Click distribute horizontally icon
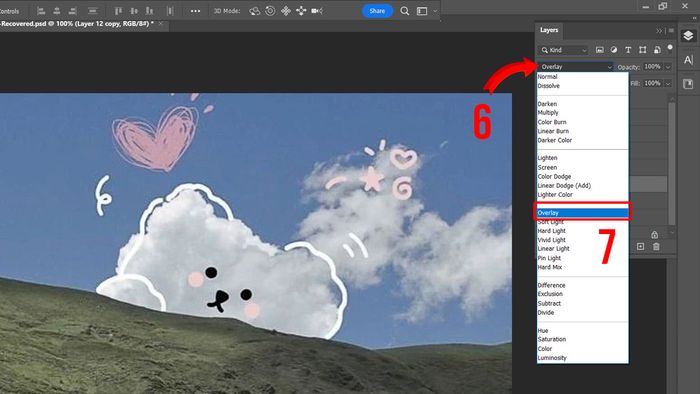Image resolution: width=700 pixels, height=394 pixels. coord(170,11)
